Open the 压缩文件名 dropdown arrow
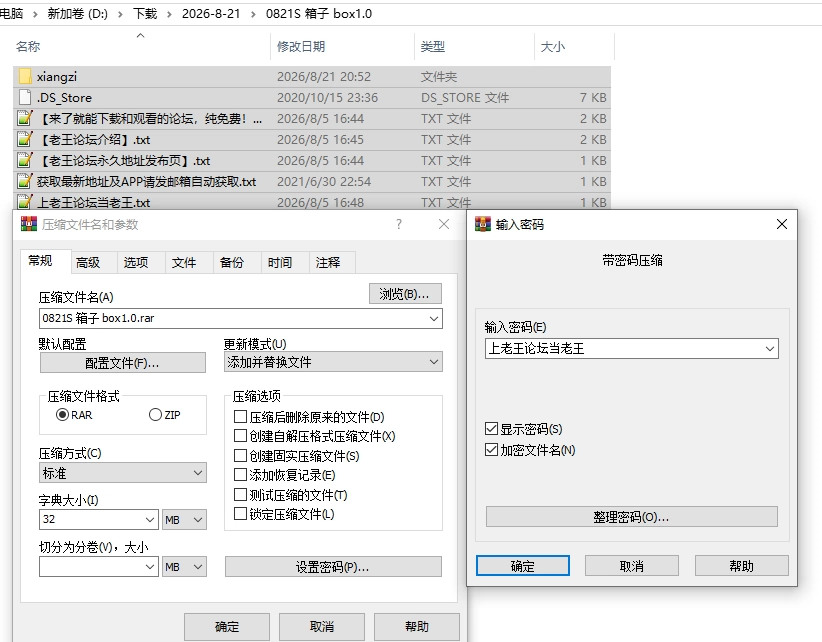Screen dimensions: 822x642 tap(434, 319)
